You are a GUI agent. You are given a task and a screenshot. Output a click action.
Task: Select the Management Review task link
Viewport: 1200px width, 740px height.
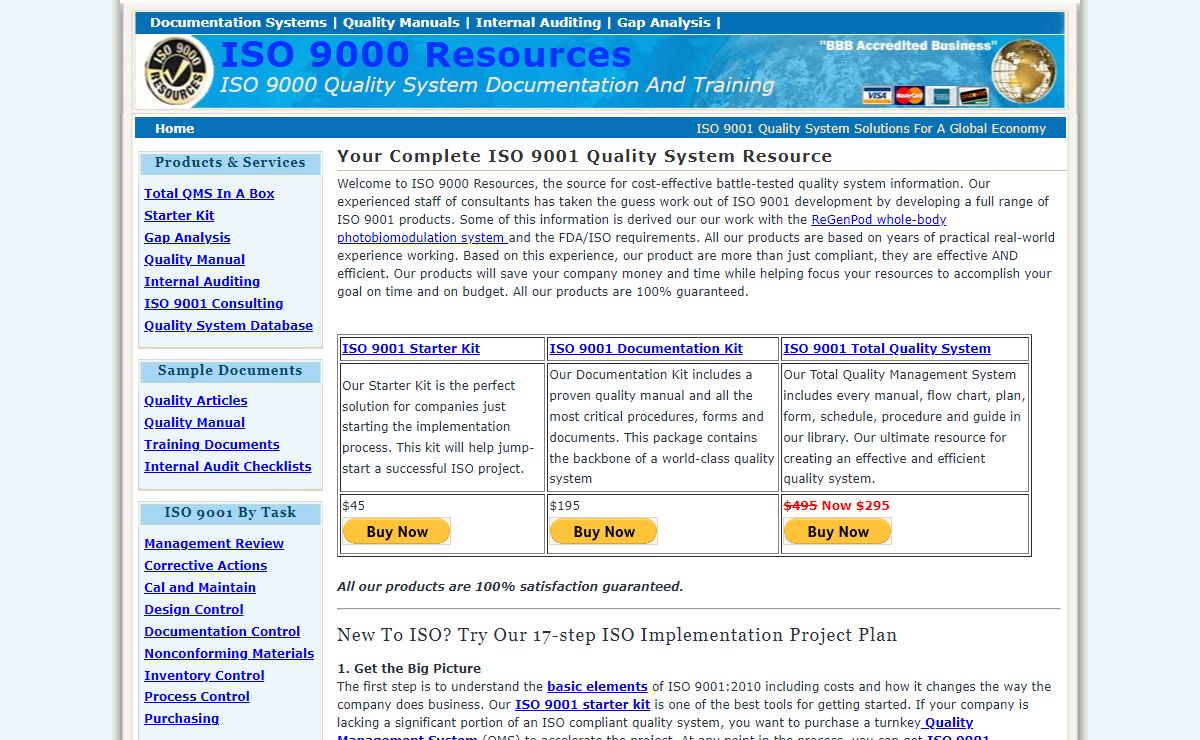(214, 543)
